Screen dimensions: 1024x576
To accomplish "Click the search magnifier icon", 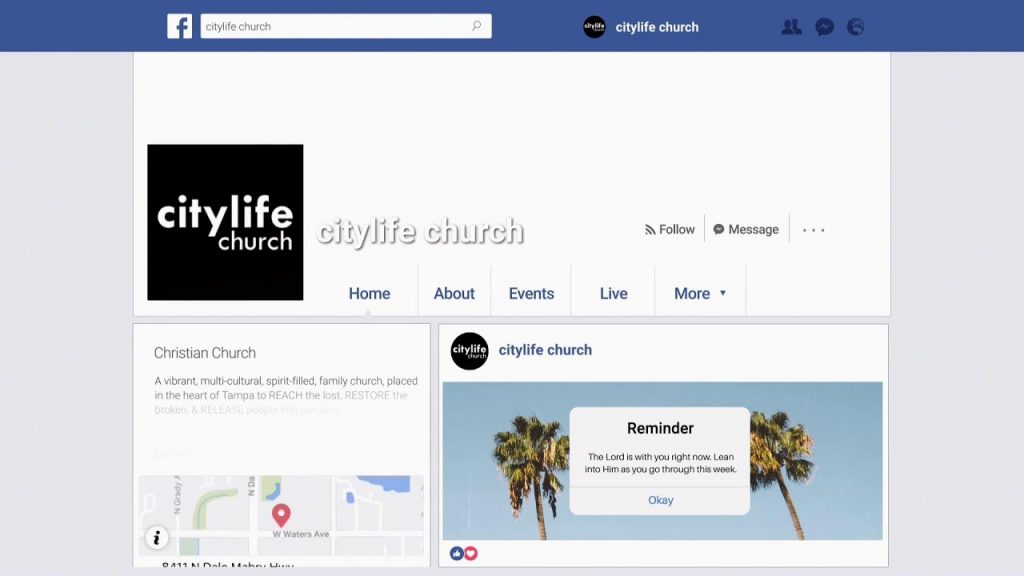I will (477, 26).
